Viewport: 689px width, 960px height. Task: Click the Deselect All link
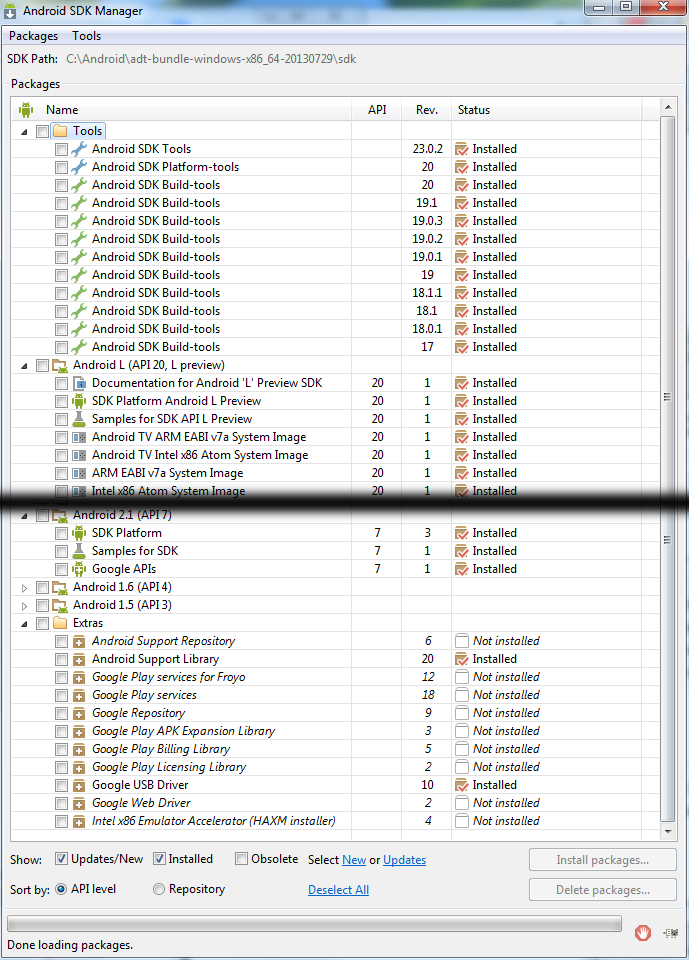tap(338, 890)
